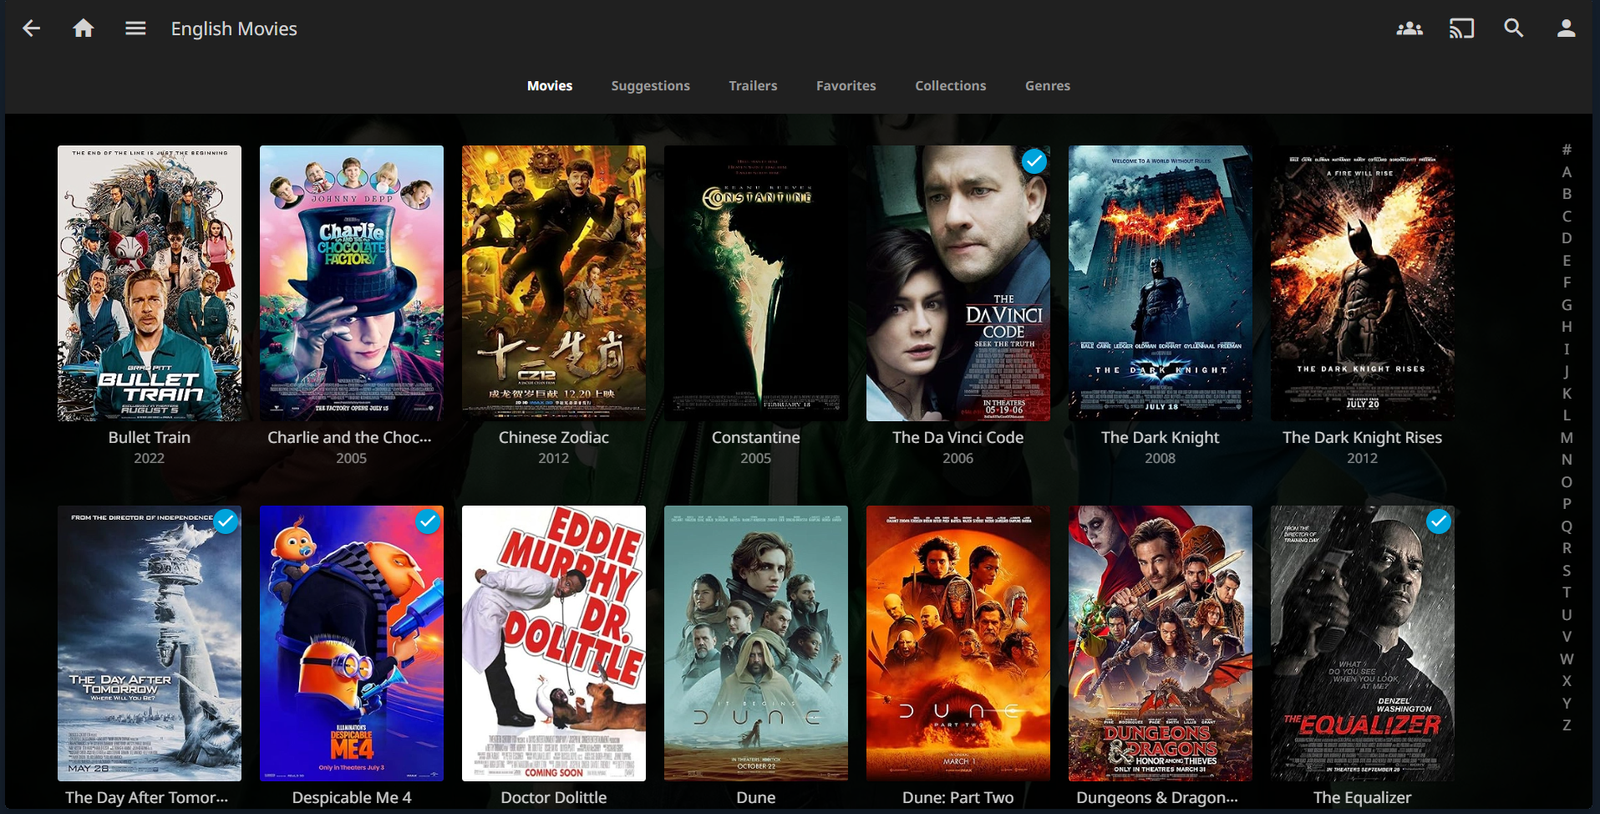Click The Da Vinci Code title link
Image resolution: width=1600 pixels, height=814 pixels.
pyautogui.click(x=958, y=437)
